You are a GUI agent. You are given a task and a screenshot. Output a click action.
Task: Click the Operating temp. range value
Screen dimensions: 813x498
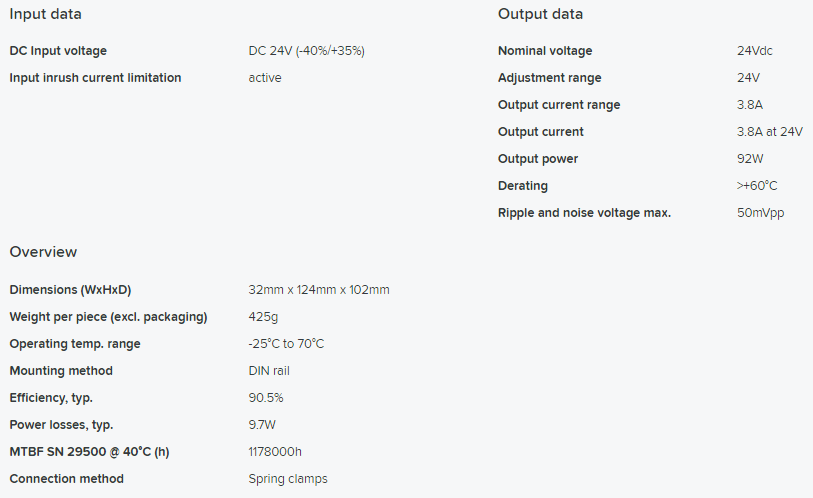click(x=286, y=343)
